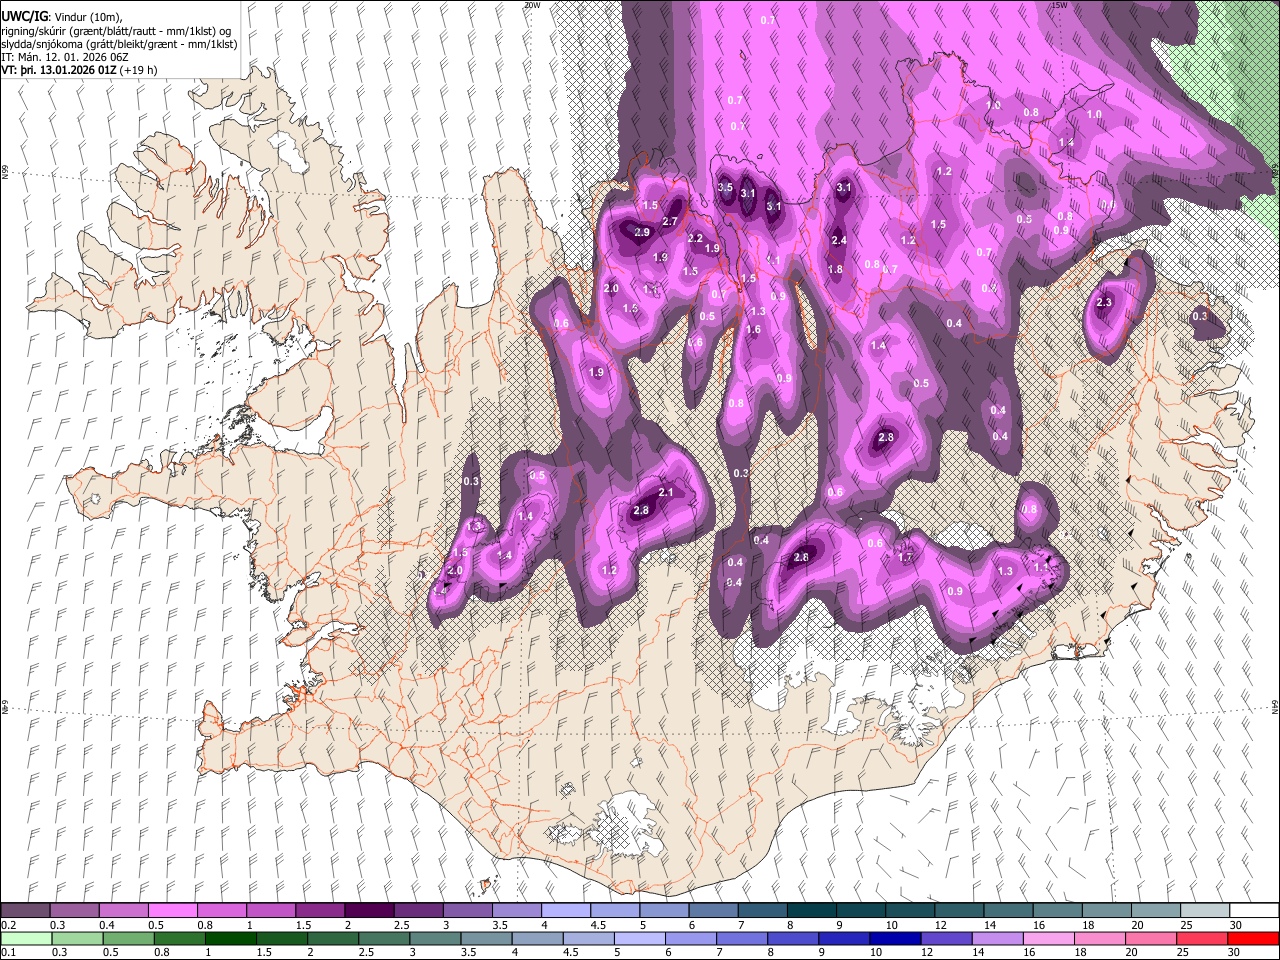Pick the top-row swatch starting at 12
Screen dimensions: 1280x960
959,911
